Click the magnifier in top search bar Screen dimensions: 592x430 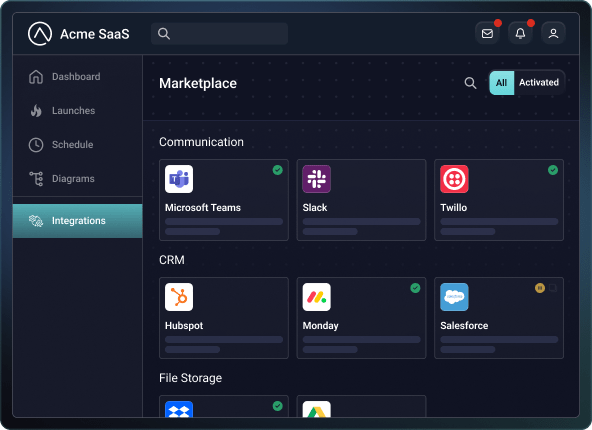coord(163,34)
